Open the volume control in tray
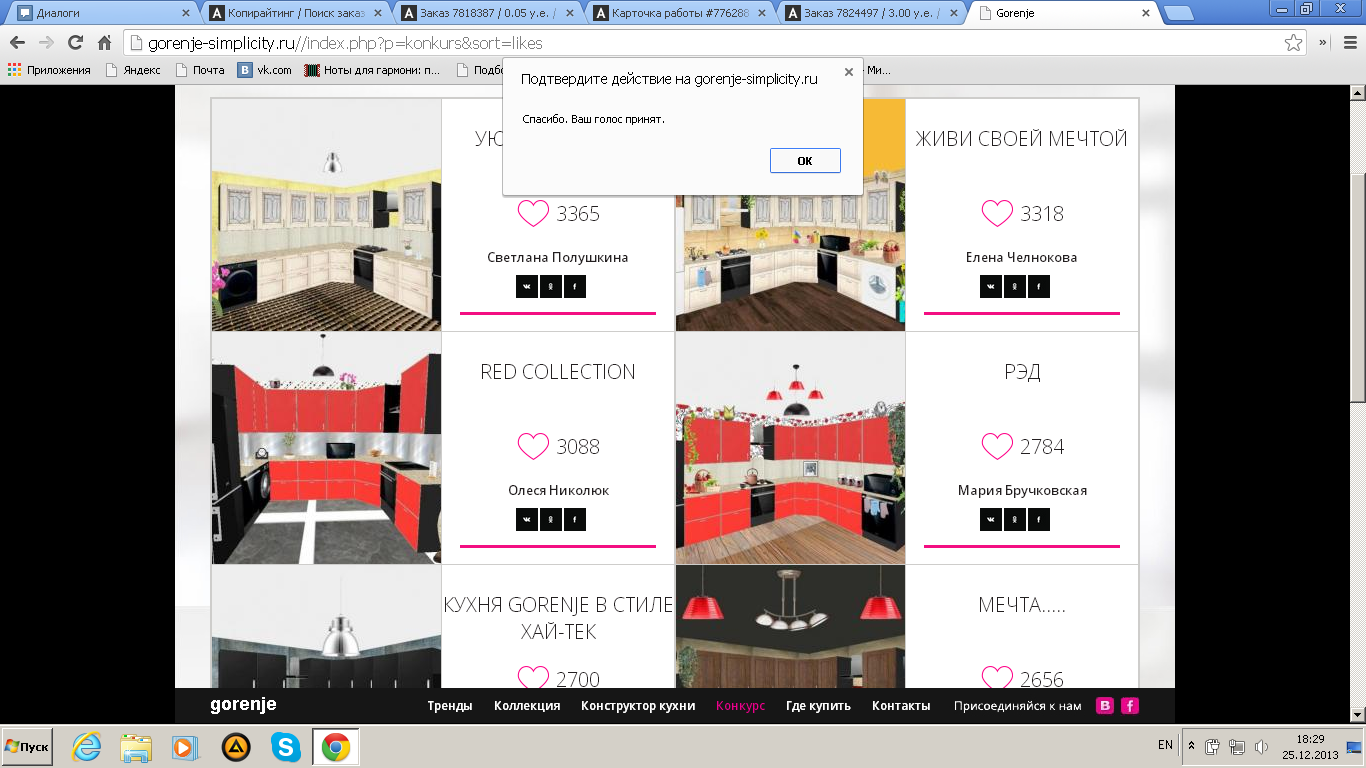This screenshot has width=1366, height=768. [1261, 746]
